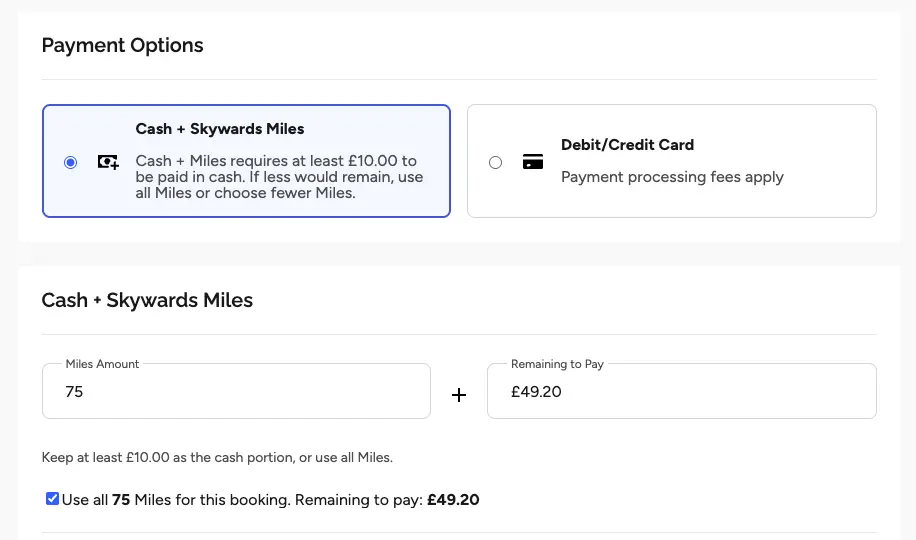Click the Cash + Skywards Miles card title
The width and height of the screenshot is (916, 540).
pyautogui.click(x=220, y=129)
